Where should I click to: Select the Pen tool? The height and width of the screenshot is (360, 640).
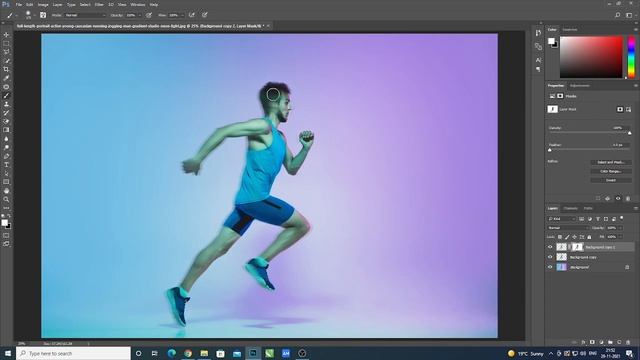pos(6,156)
